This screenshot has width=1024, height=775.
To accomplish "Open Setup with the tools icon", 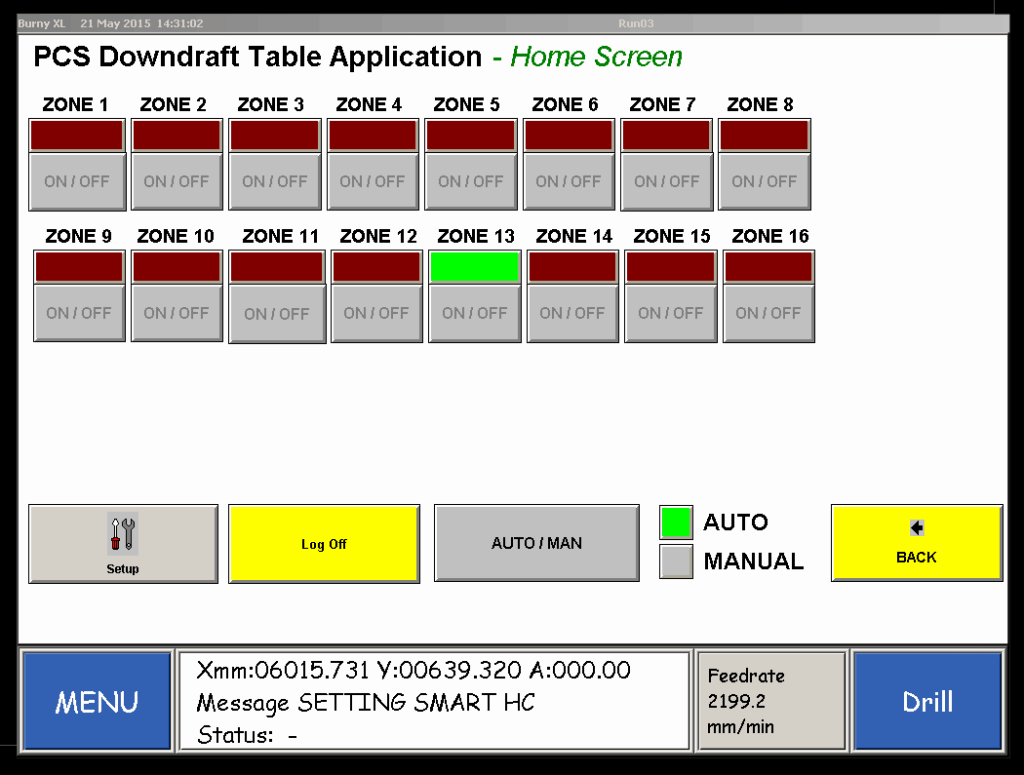I will (x=122, y=543).
